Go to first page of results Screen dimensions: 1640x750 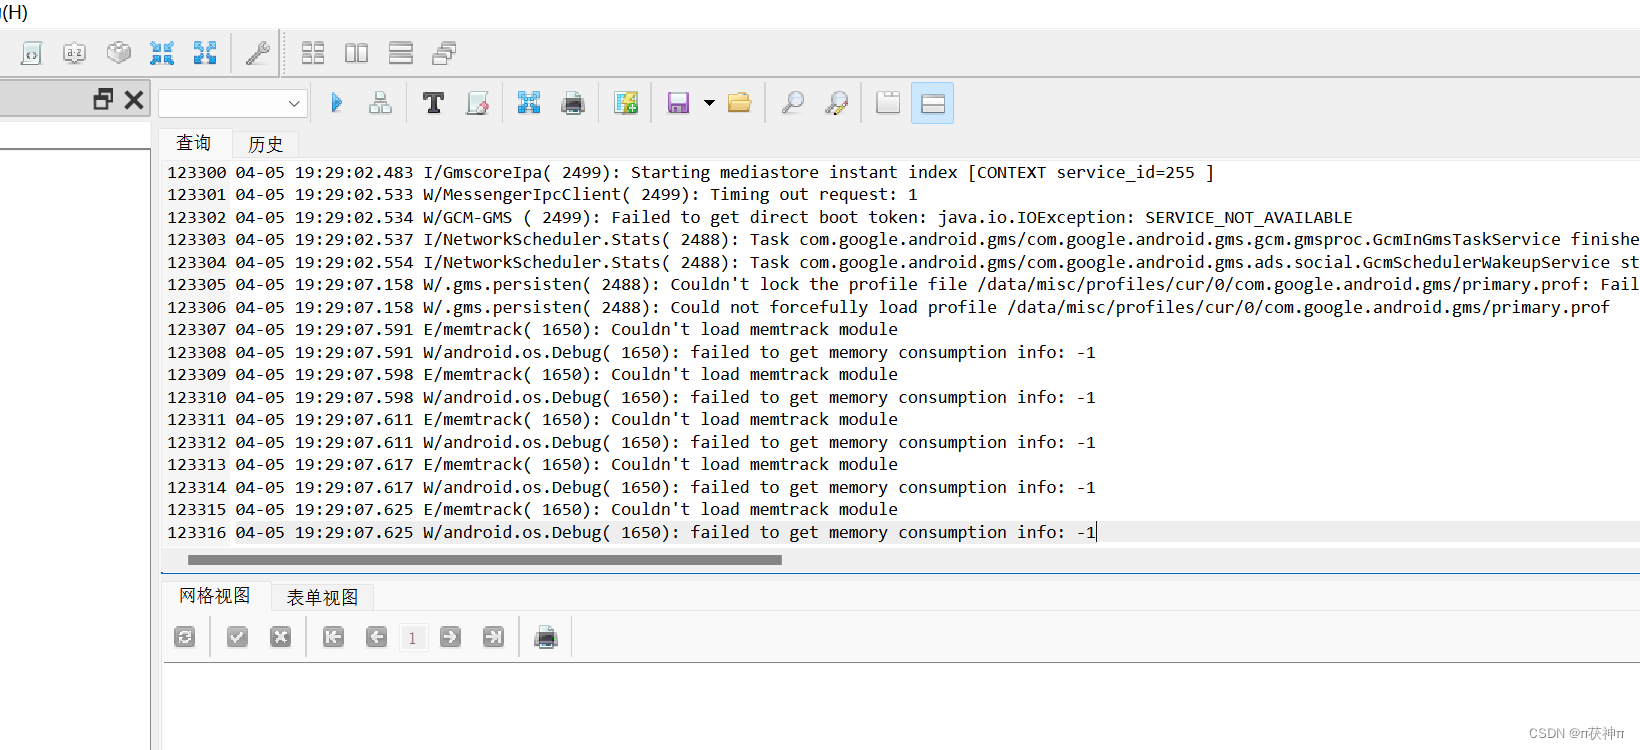pos(333,637)
